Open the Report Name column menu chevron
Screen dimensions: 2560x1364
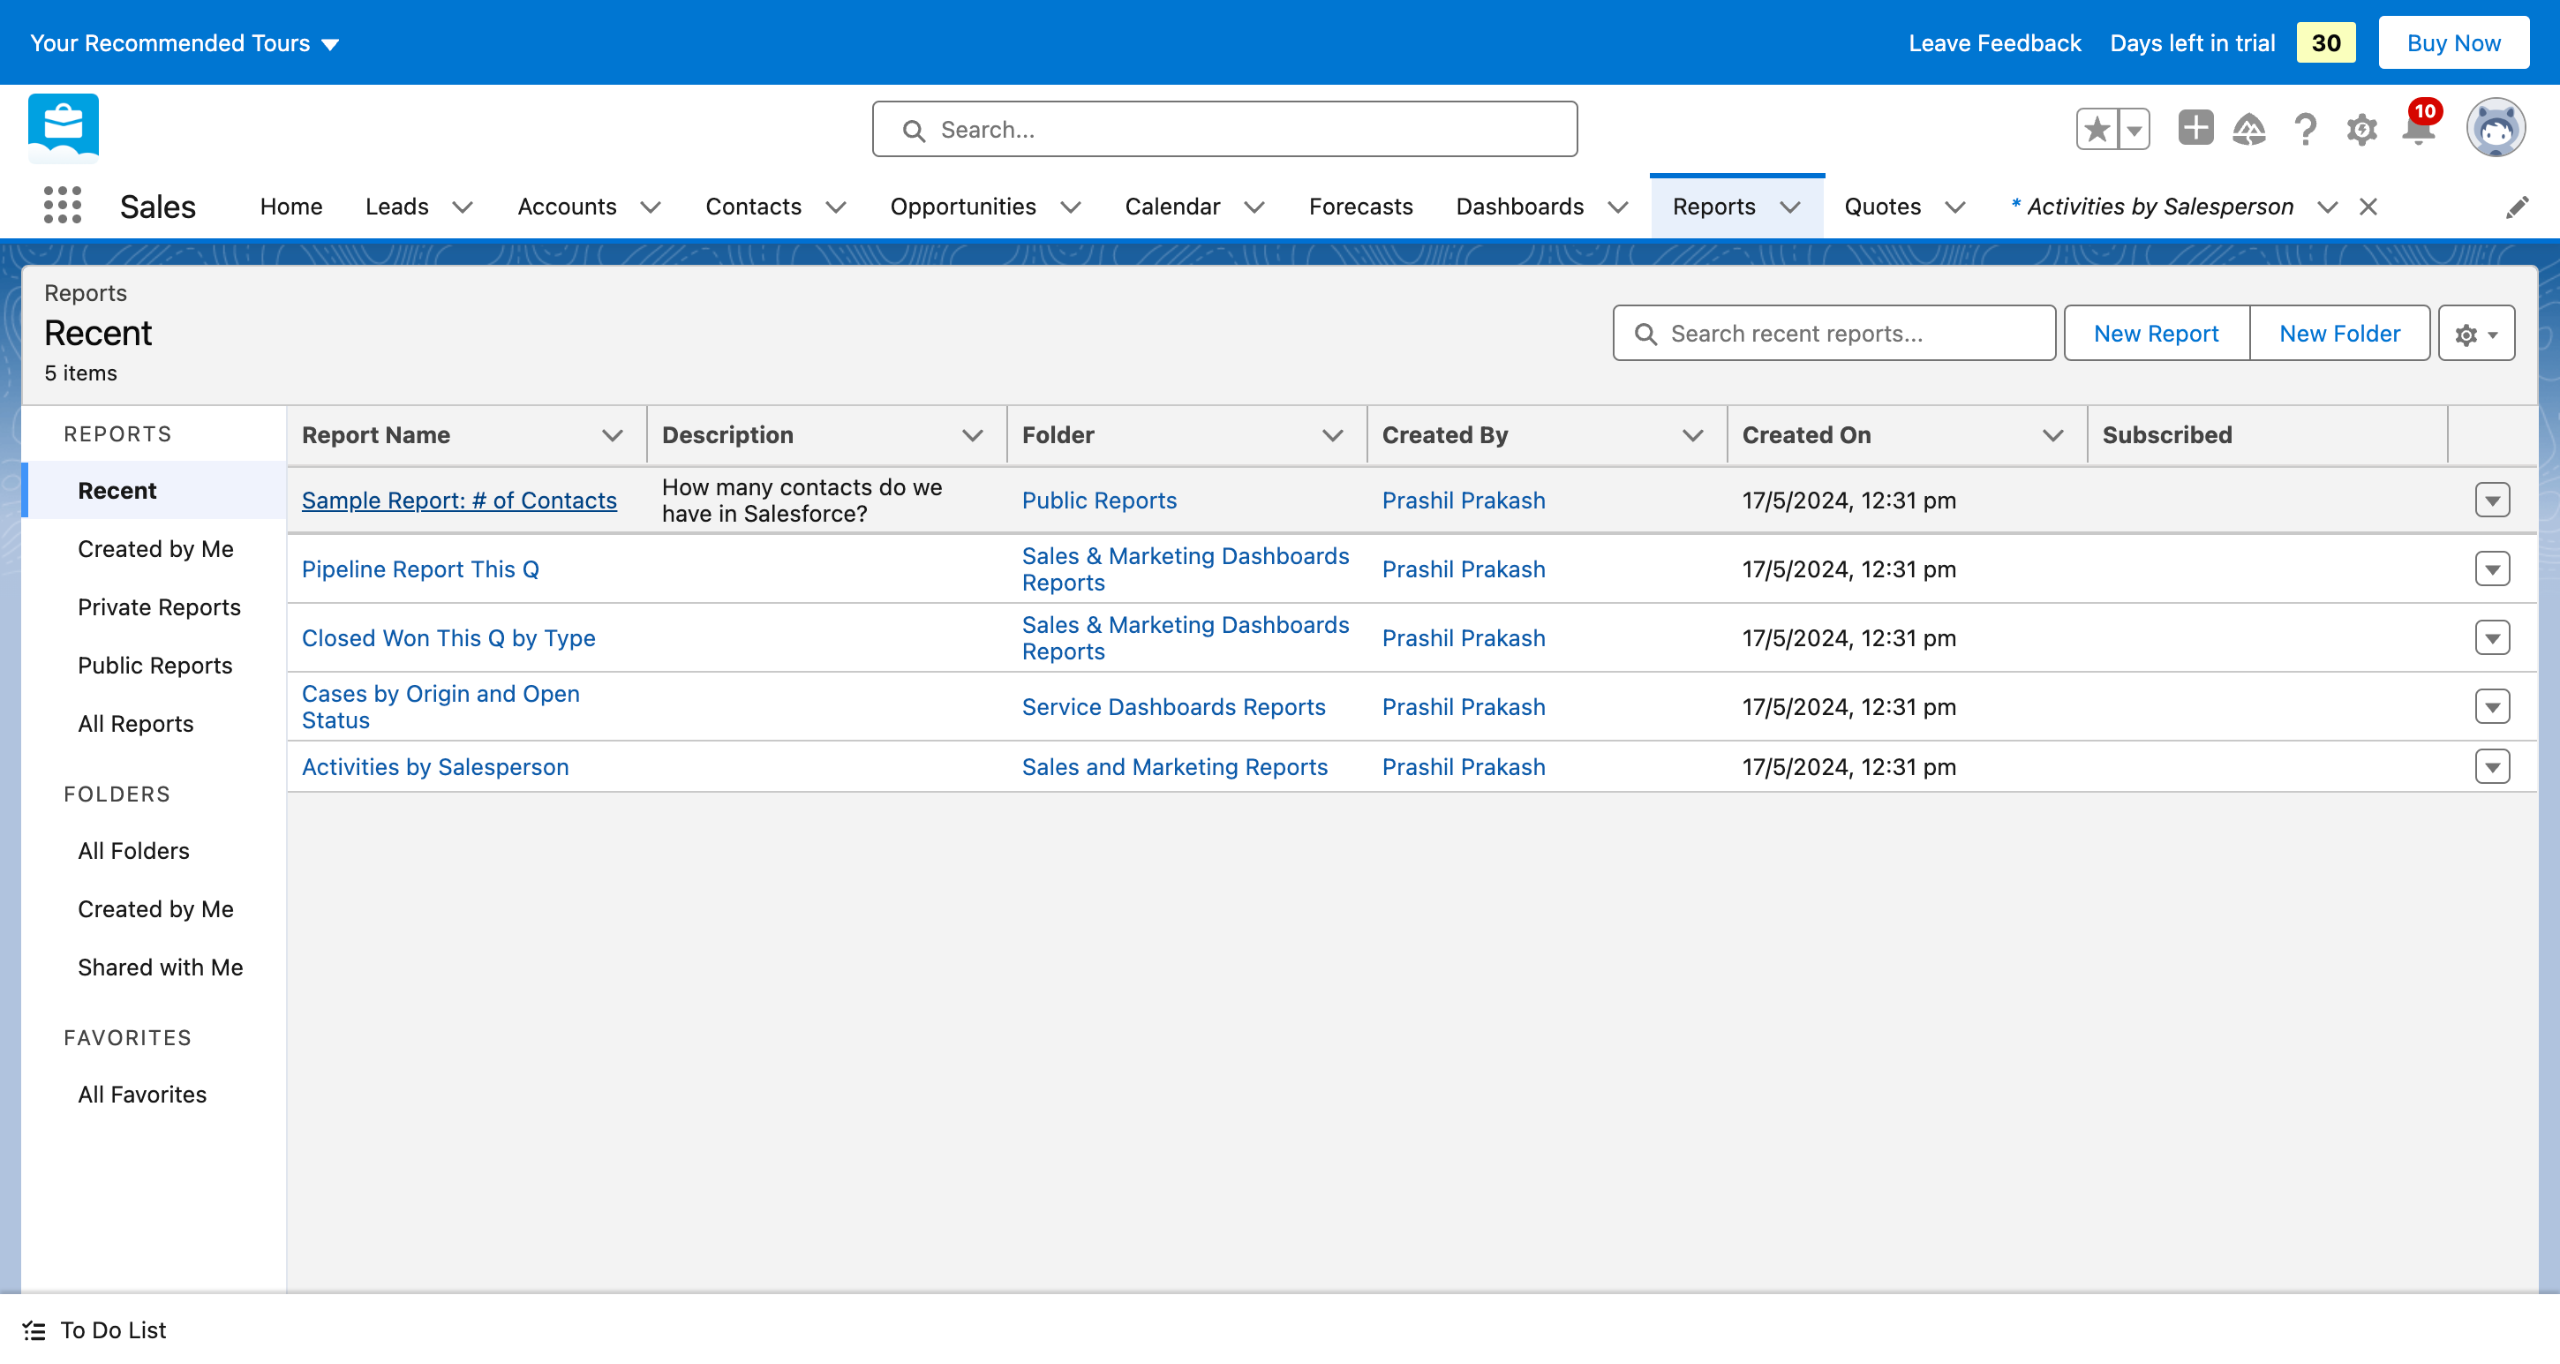(x=612, y=435)
